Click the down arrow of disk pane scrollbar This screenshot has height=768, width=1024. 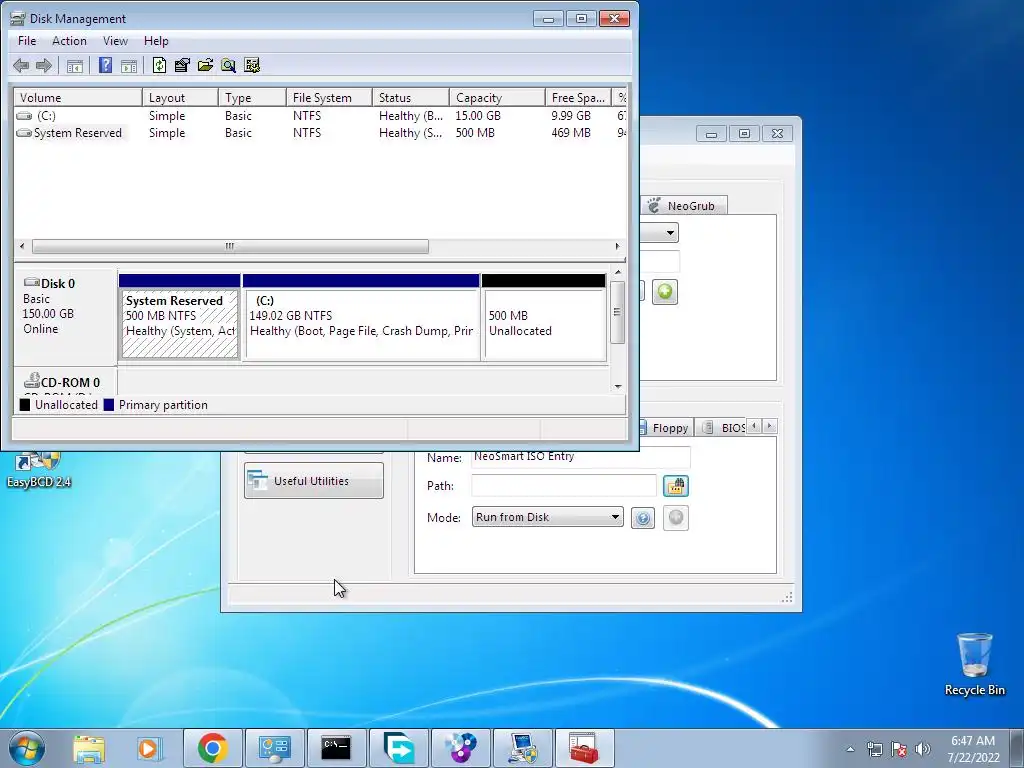[618, 387]
